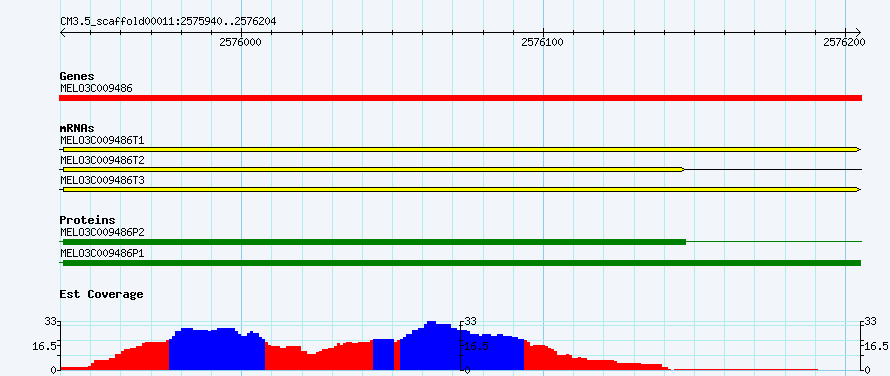
Task: Open the MELO3C009486T1 label link
Action: tap(102, 140)
